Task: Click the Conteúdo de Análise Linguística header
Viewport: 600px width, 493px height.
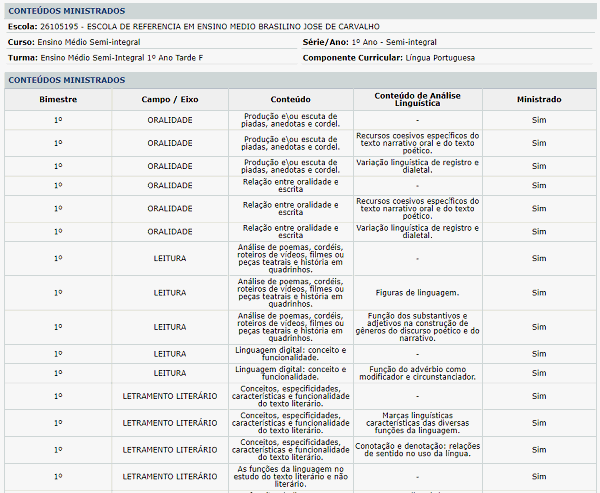Action: [x=417, y=100]
